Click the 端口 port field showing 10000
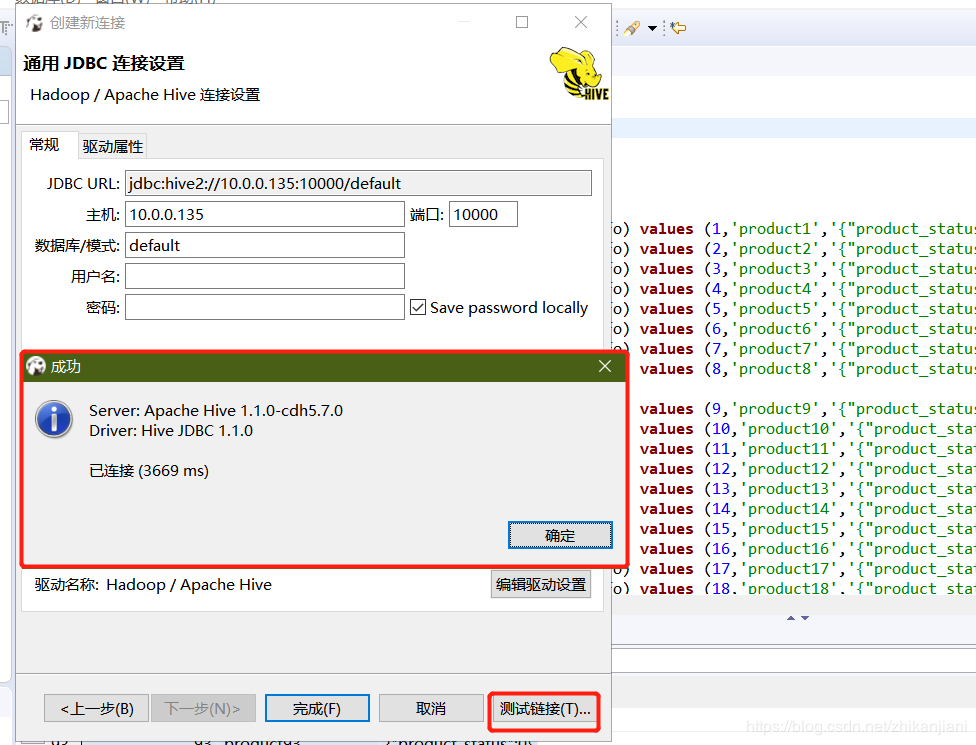976x745 pixels. point(483,215)
